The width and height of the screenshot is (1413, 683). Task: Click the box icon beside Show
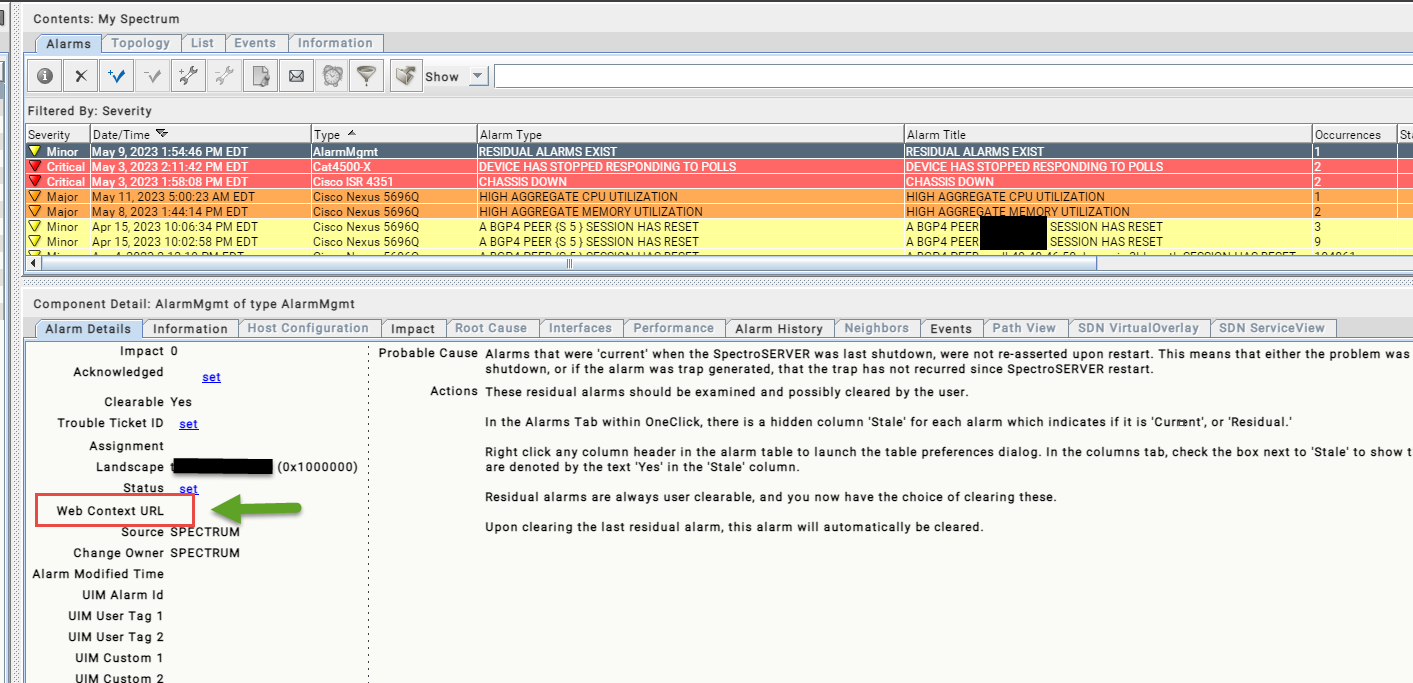tap(405, 76)
